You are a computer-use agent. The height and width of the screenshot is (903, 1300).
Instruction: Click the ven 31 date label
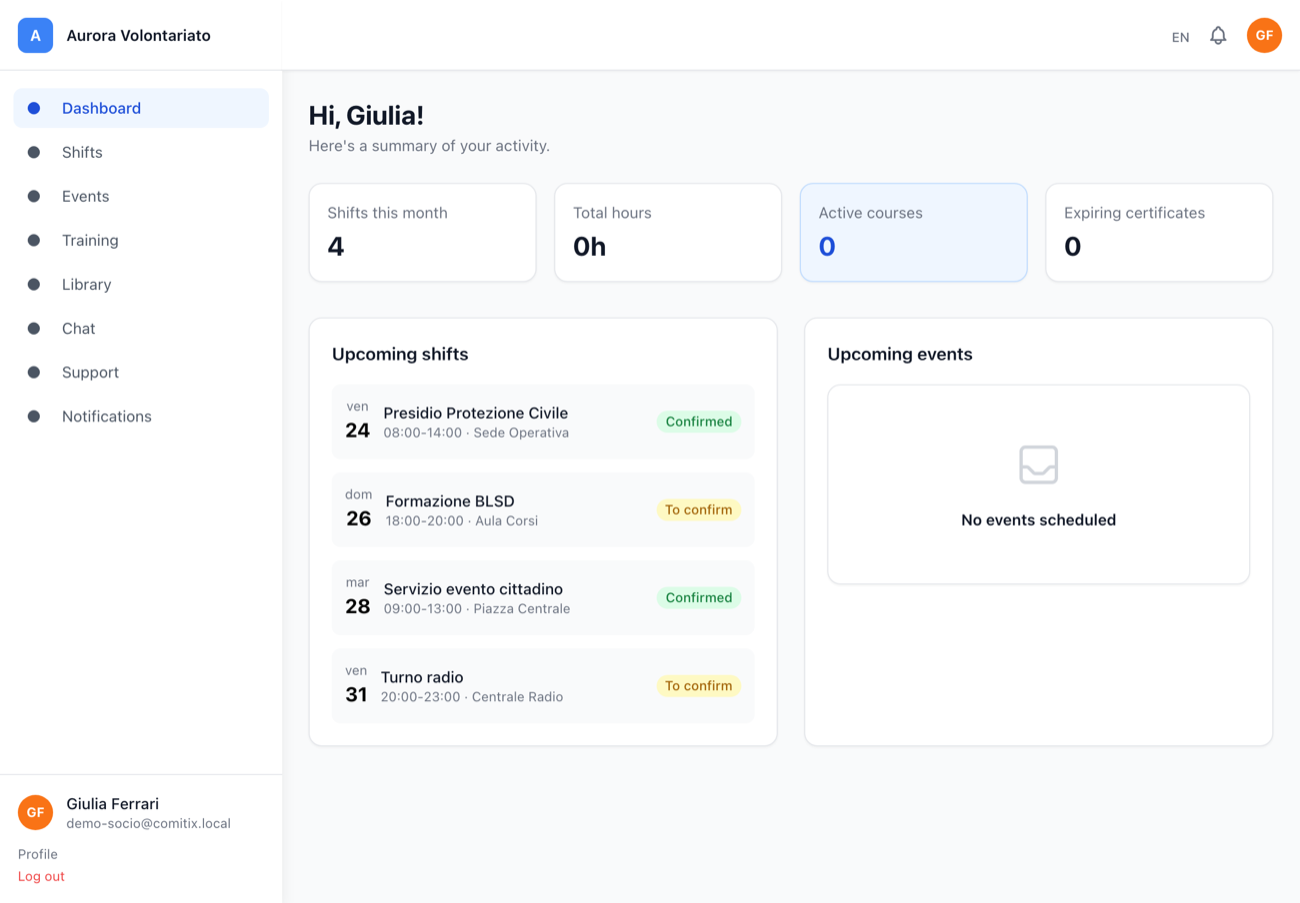pos(357,685)
